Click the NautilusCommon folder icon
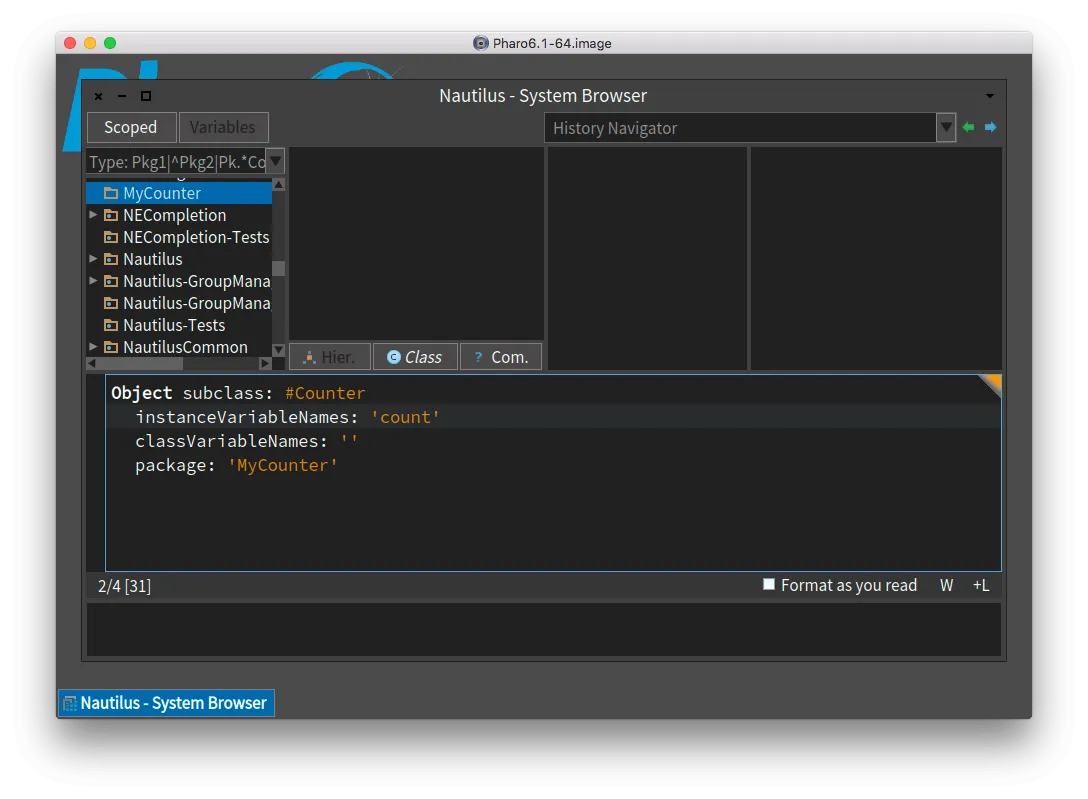This screenshot has width=1088, height=799. [x=111, y=347]
